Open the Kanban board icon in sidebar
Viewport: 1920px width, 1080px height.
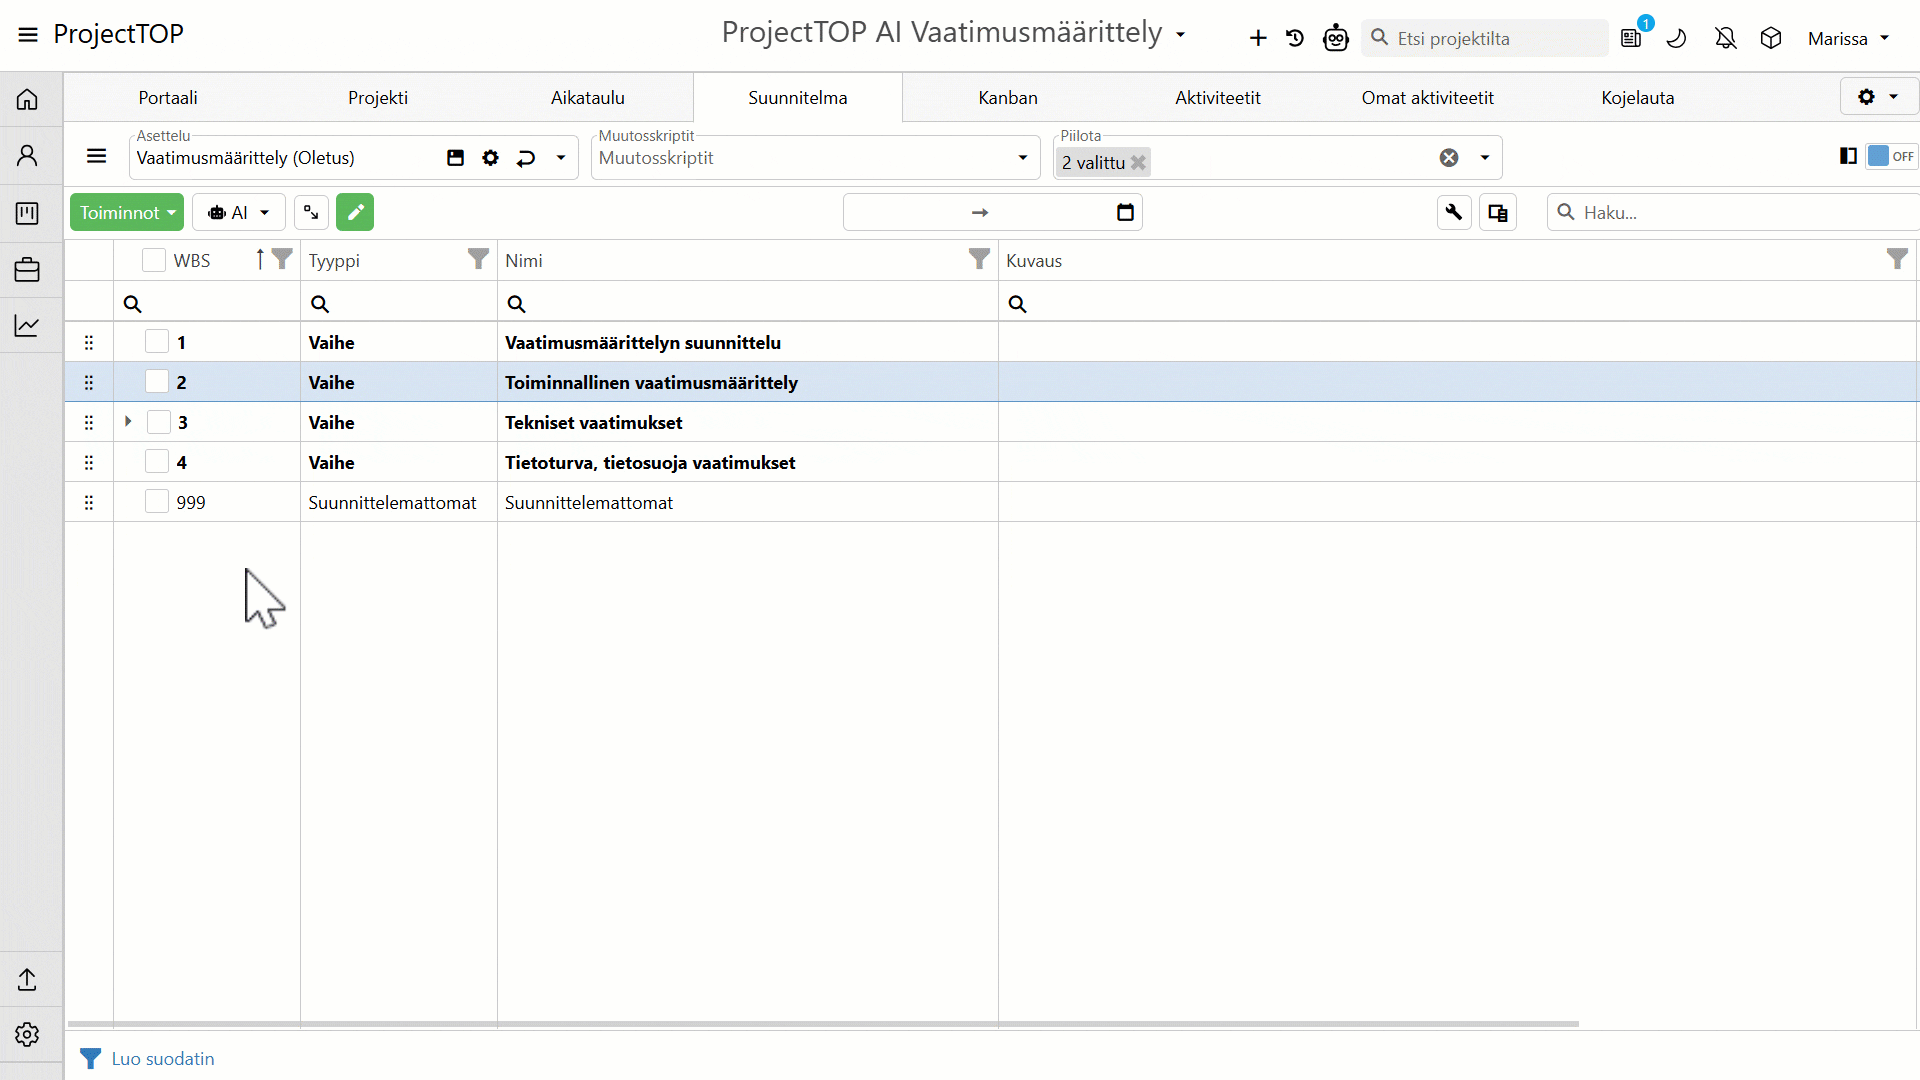tap(27, 213)
